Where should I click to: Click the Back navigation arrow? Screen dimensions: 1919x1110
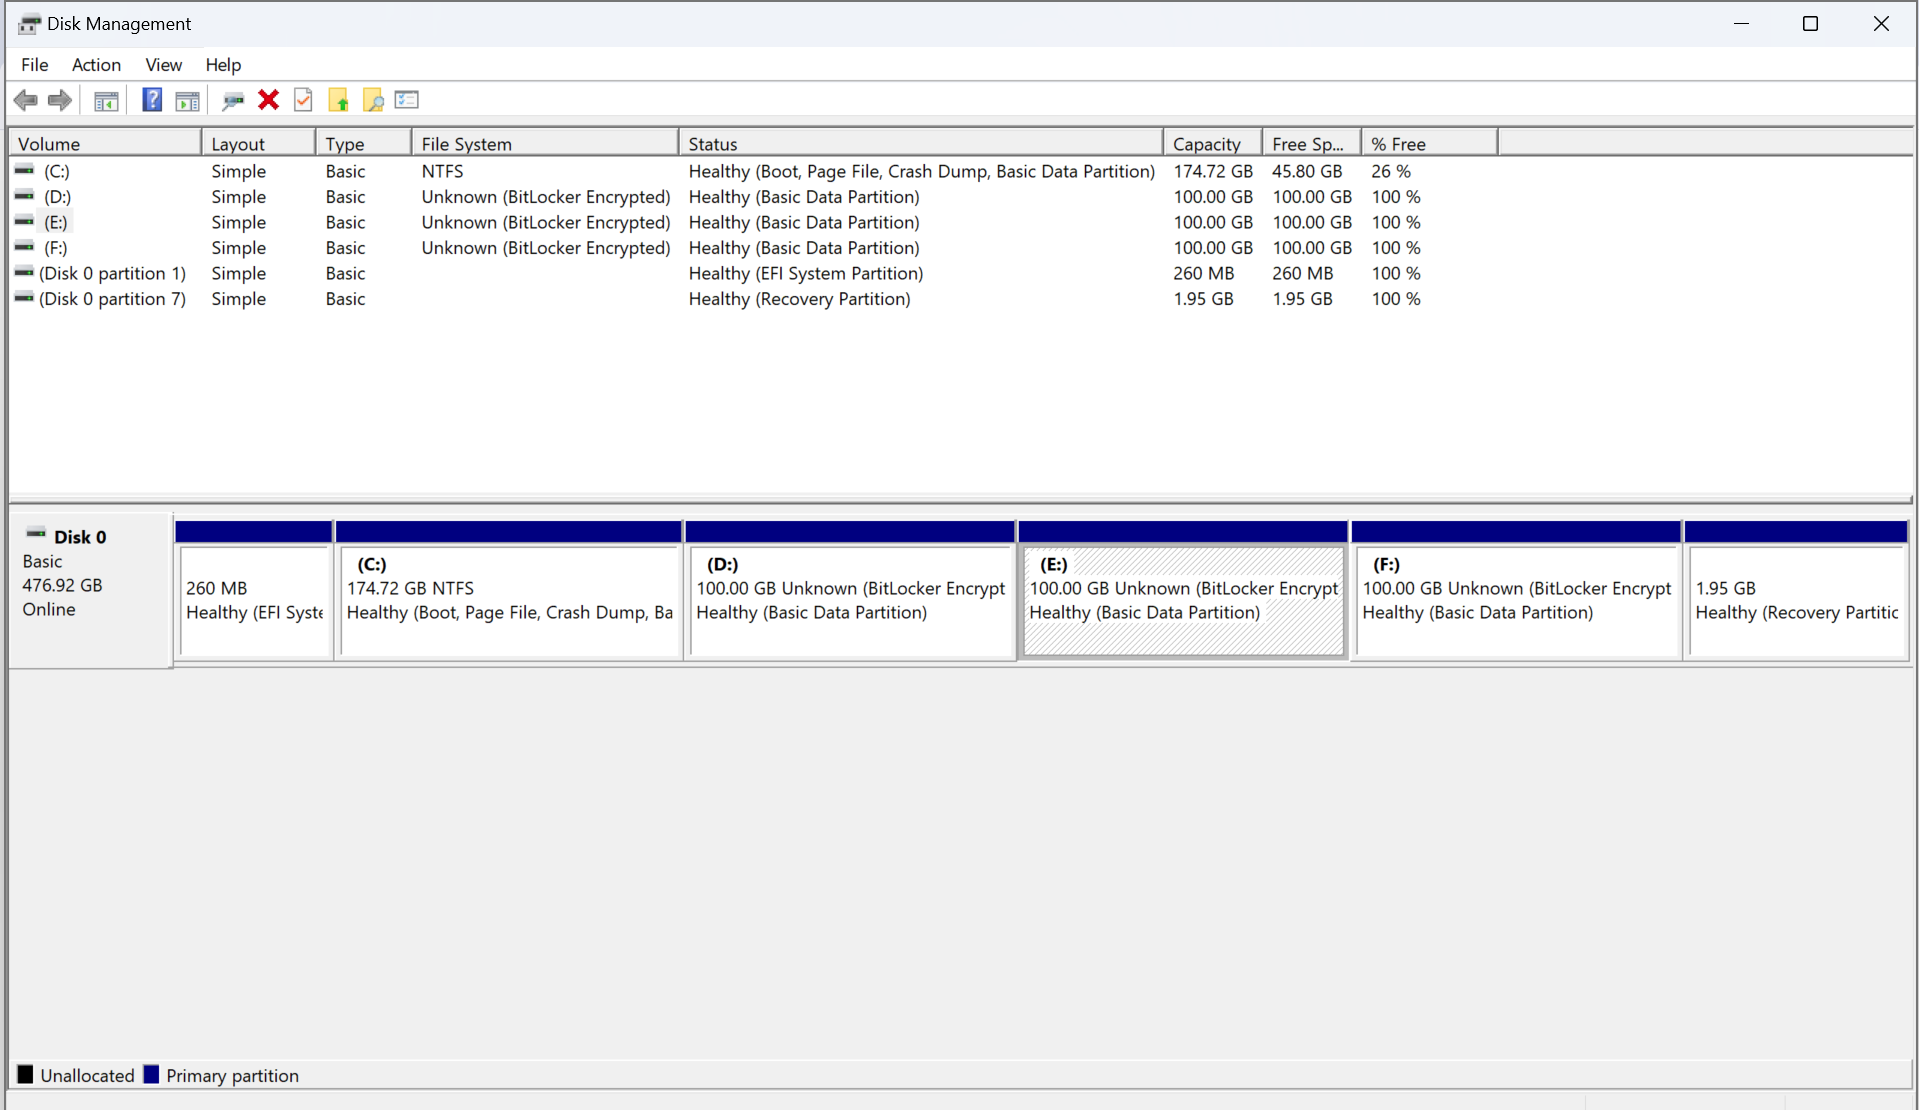coord(25,100)
